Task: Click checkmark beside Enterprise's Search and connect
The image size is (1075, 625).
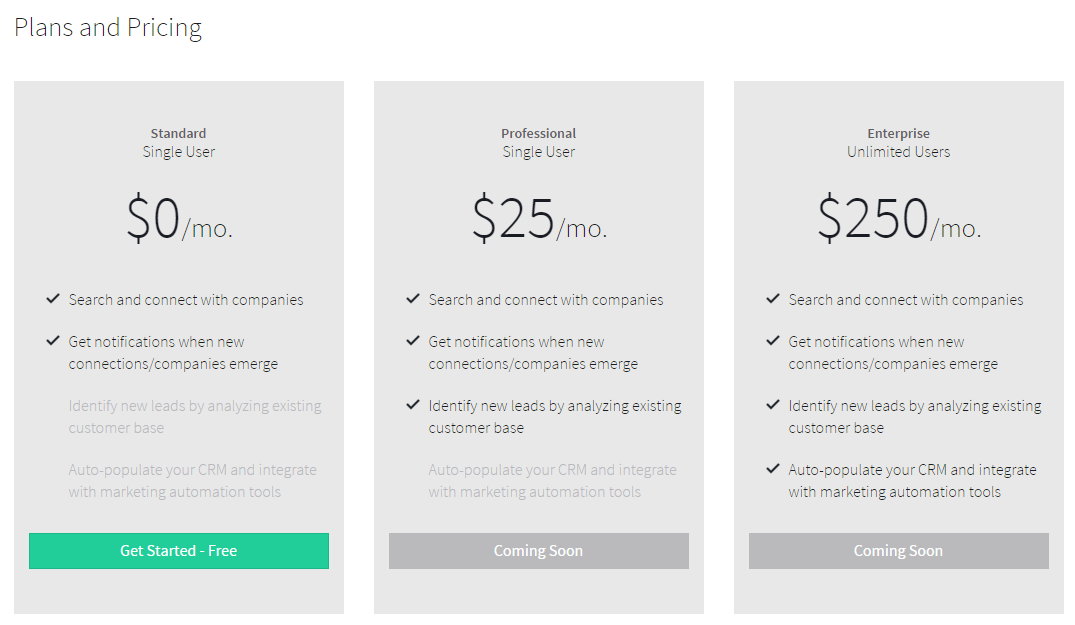Action: [773, 299]
